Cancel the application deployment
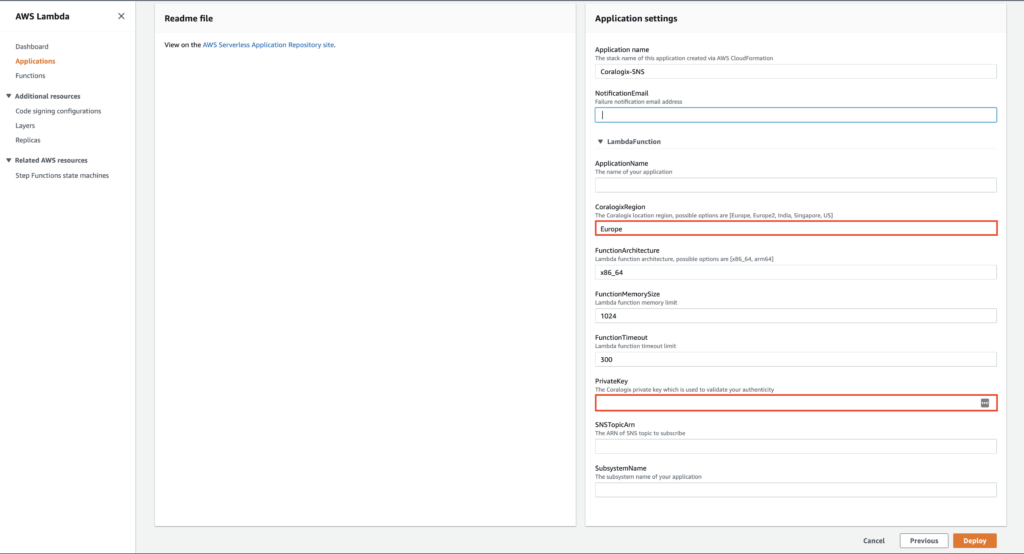This screenshot has height=554, width=1024. [873, 540]
